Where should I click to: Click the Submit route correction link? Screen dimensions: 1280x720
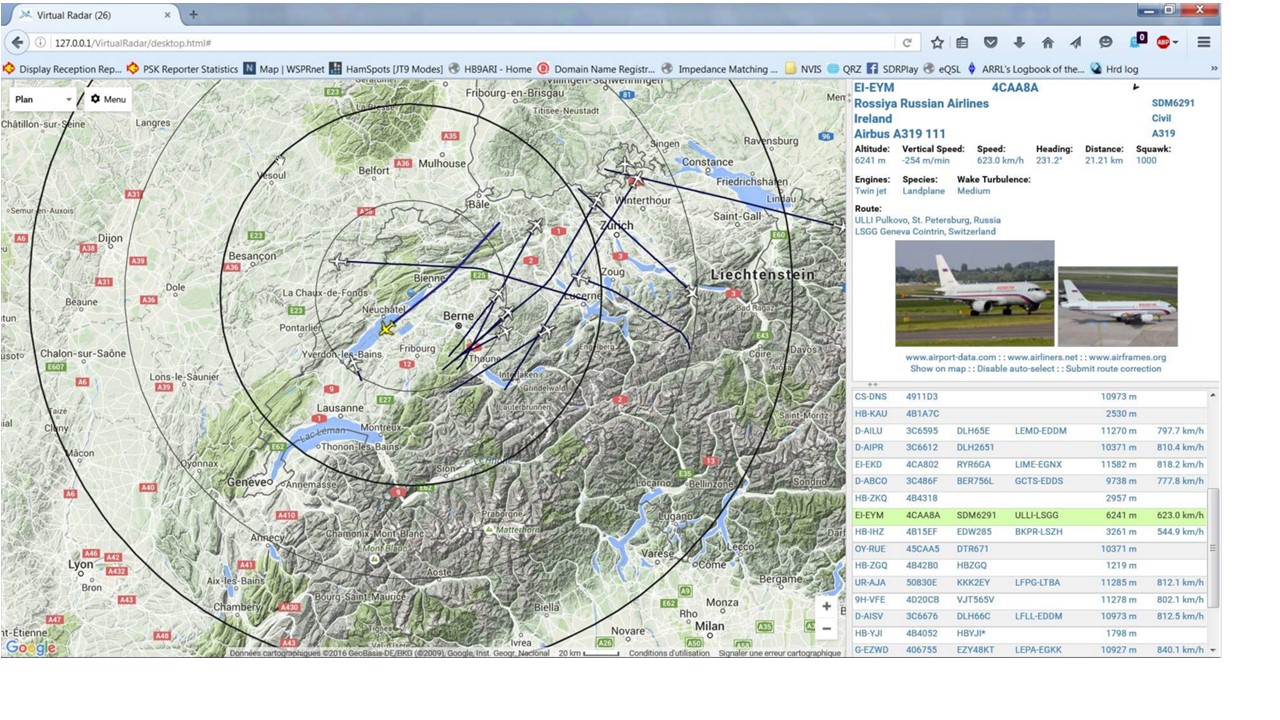pos(1113,369)
